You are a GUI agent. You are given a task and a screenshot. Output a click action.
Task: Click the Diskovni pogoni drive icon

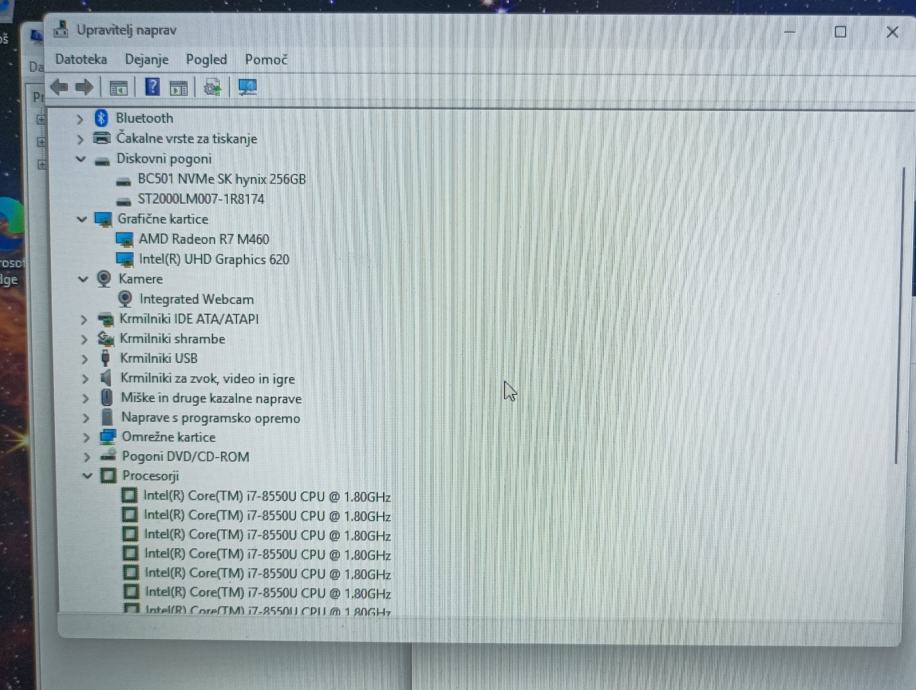pyautogui.click(x=102, y=160)
